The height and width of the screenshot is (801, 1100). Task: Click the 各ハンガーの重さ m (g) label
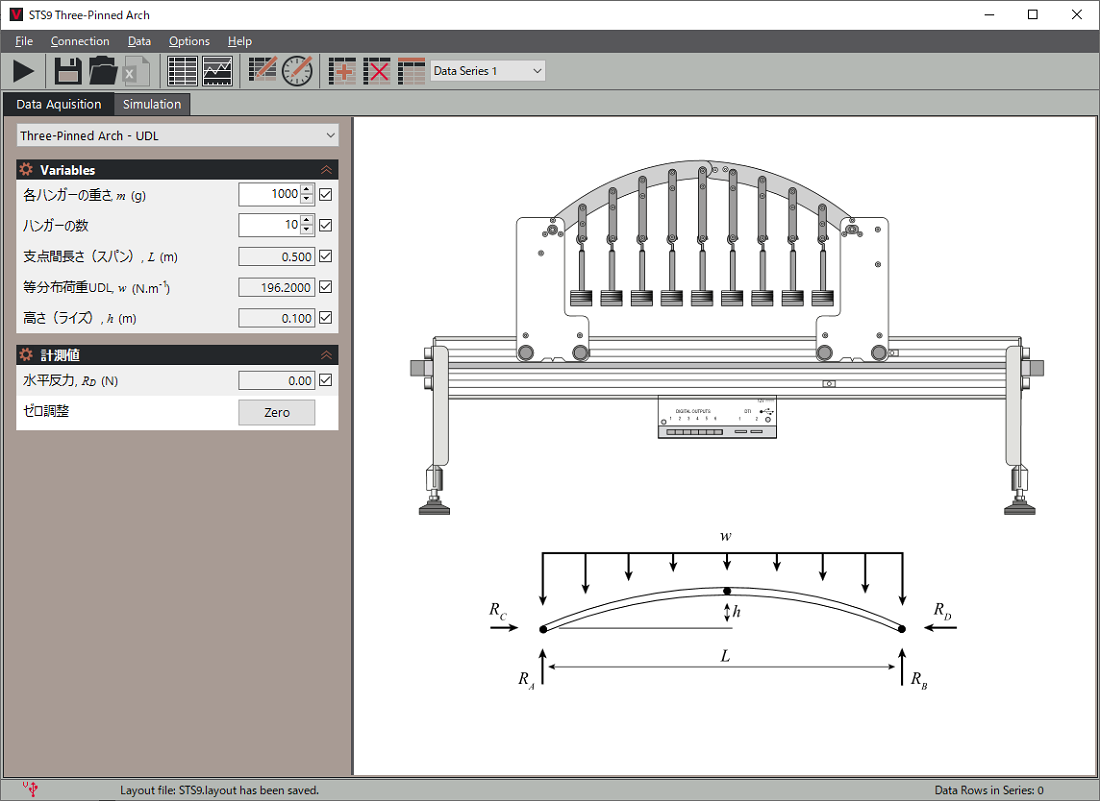click(84, 195)
